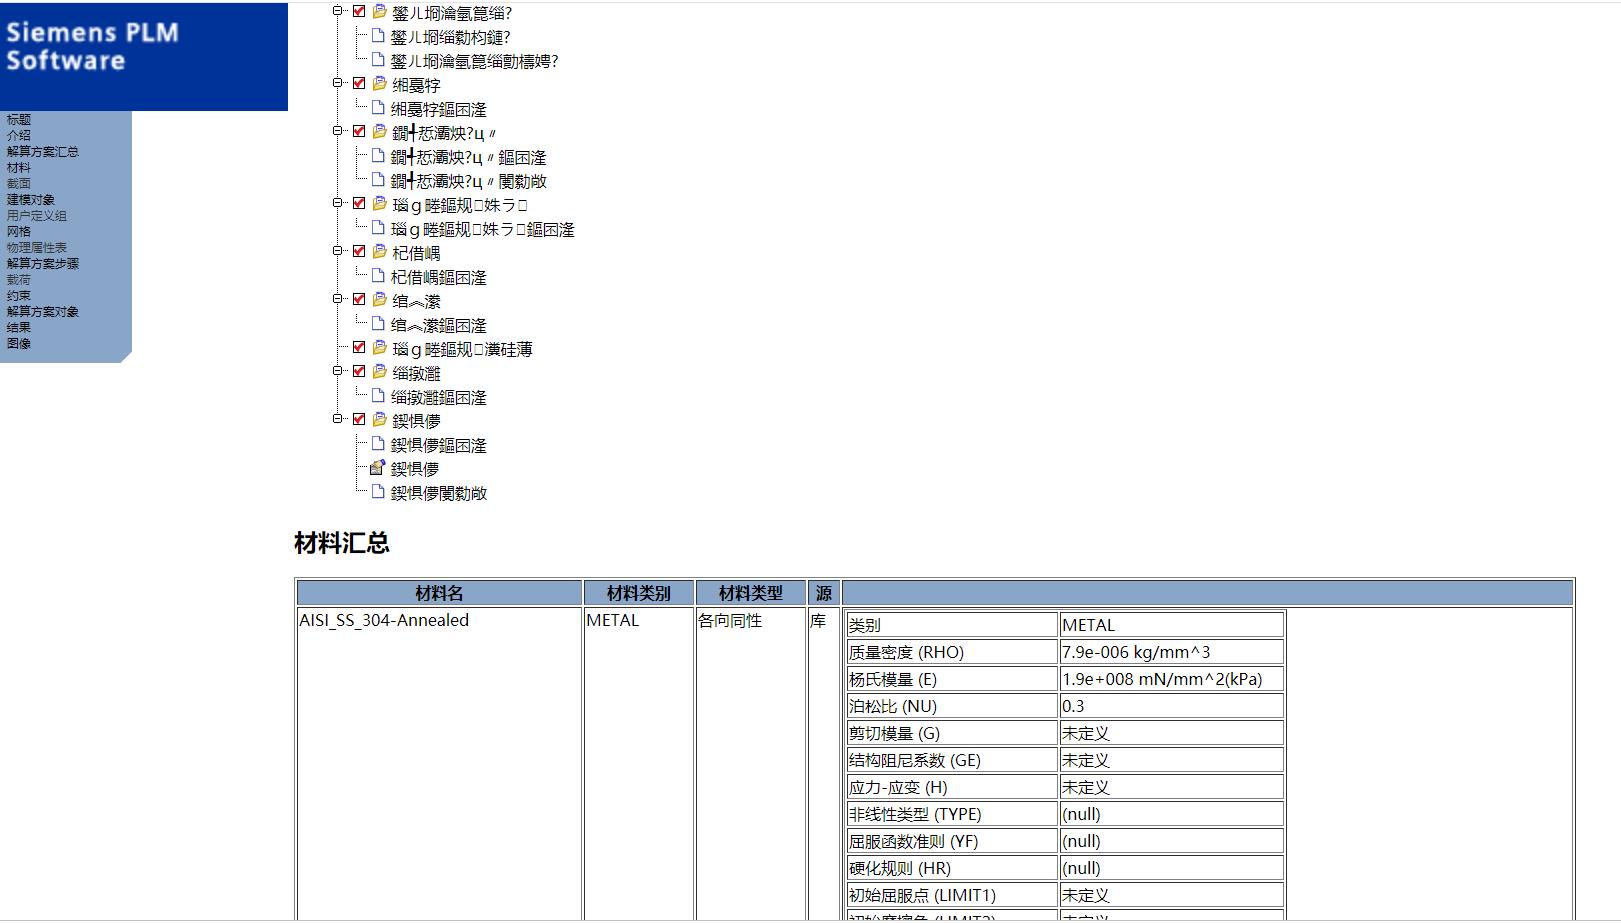The height and width of the screenshot is (923, 1621).
Task: Click folder icon of 缃戞牸 node
Action: [380, 84]
